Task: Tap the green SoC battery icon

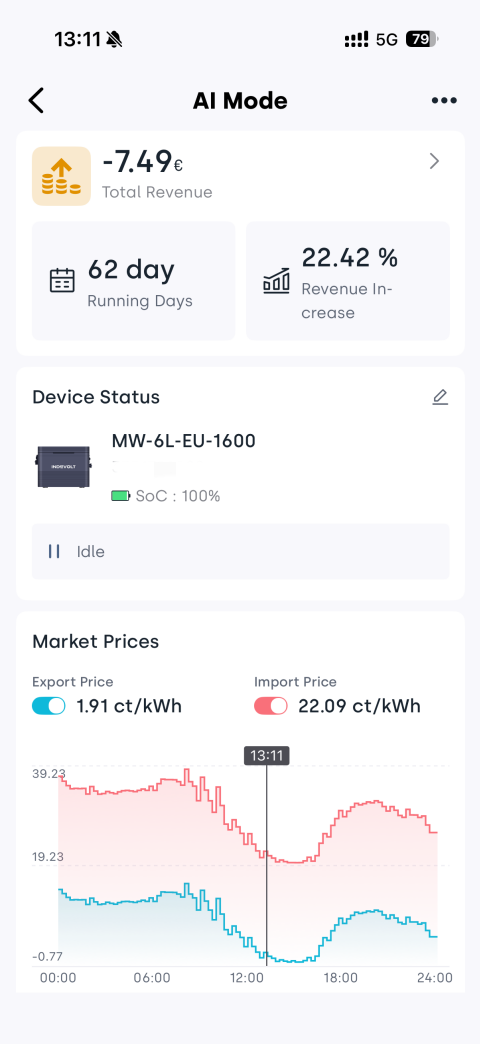Action: (x=120, y=496)
